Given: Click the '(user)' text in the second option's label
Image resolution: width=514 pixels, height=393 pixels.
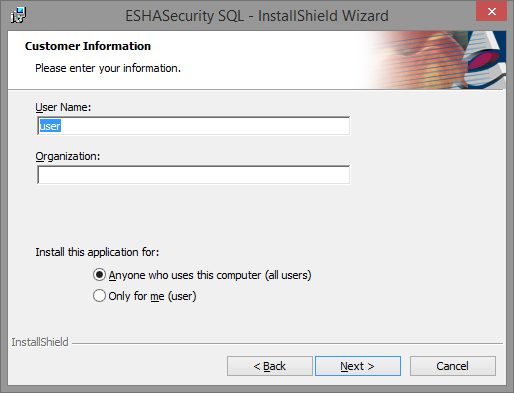Looking at the screenshot, I should tap(182, 296).
